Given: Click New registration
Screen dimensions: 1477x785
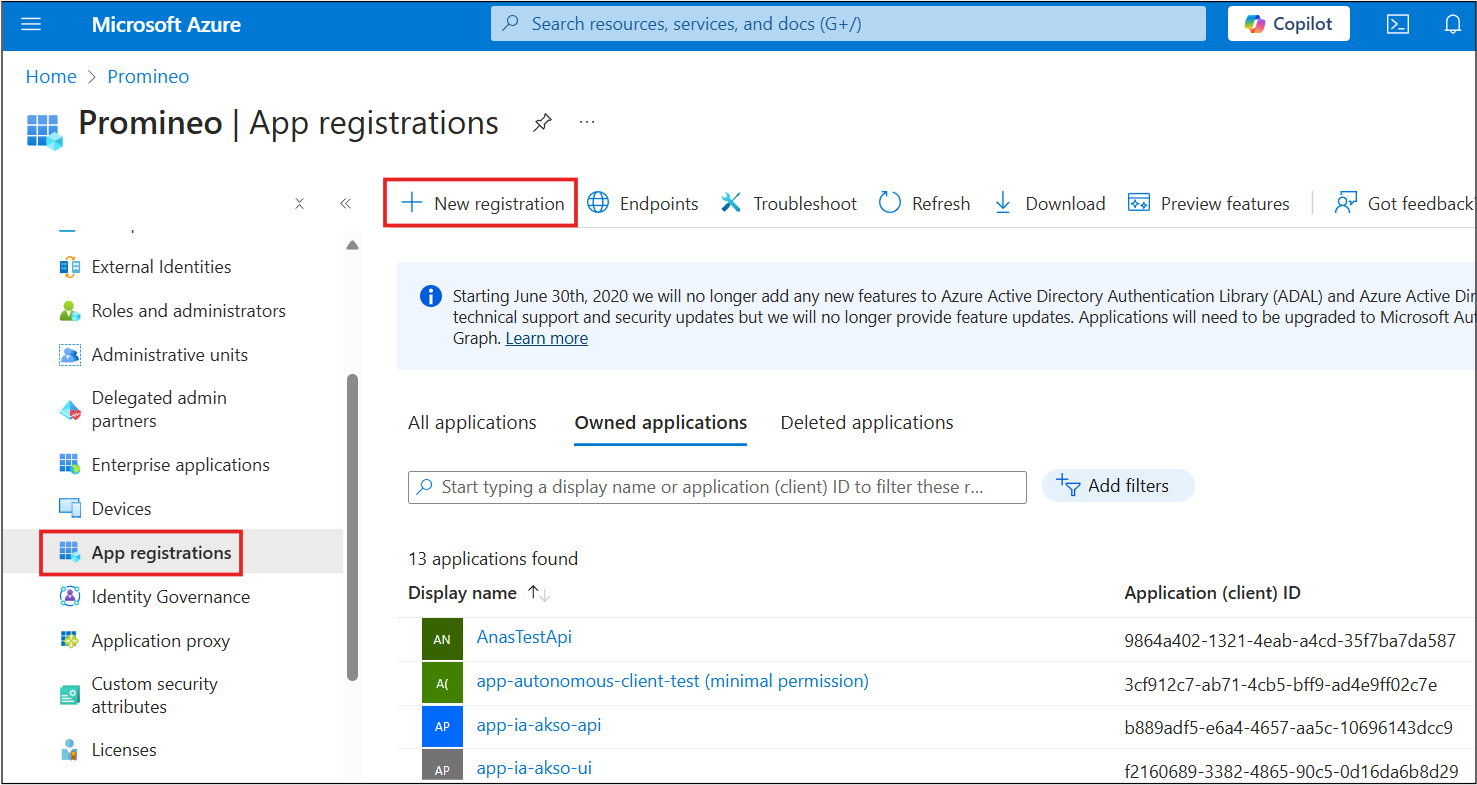Looking at the screenshot, I should coord(482,203).
